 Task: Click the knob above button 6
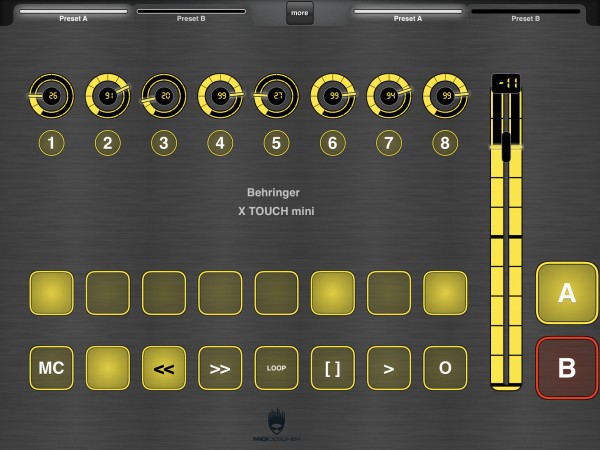pyautogui.click(x=333, y=96)
